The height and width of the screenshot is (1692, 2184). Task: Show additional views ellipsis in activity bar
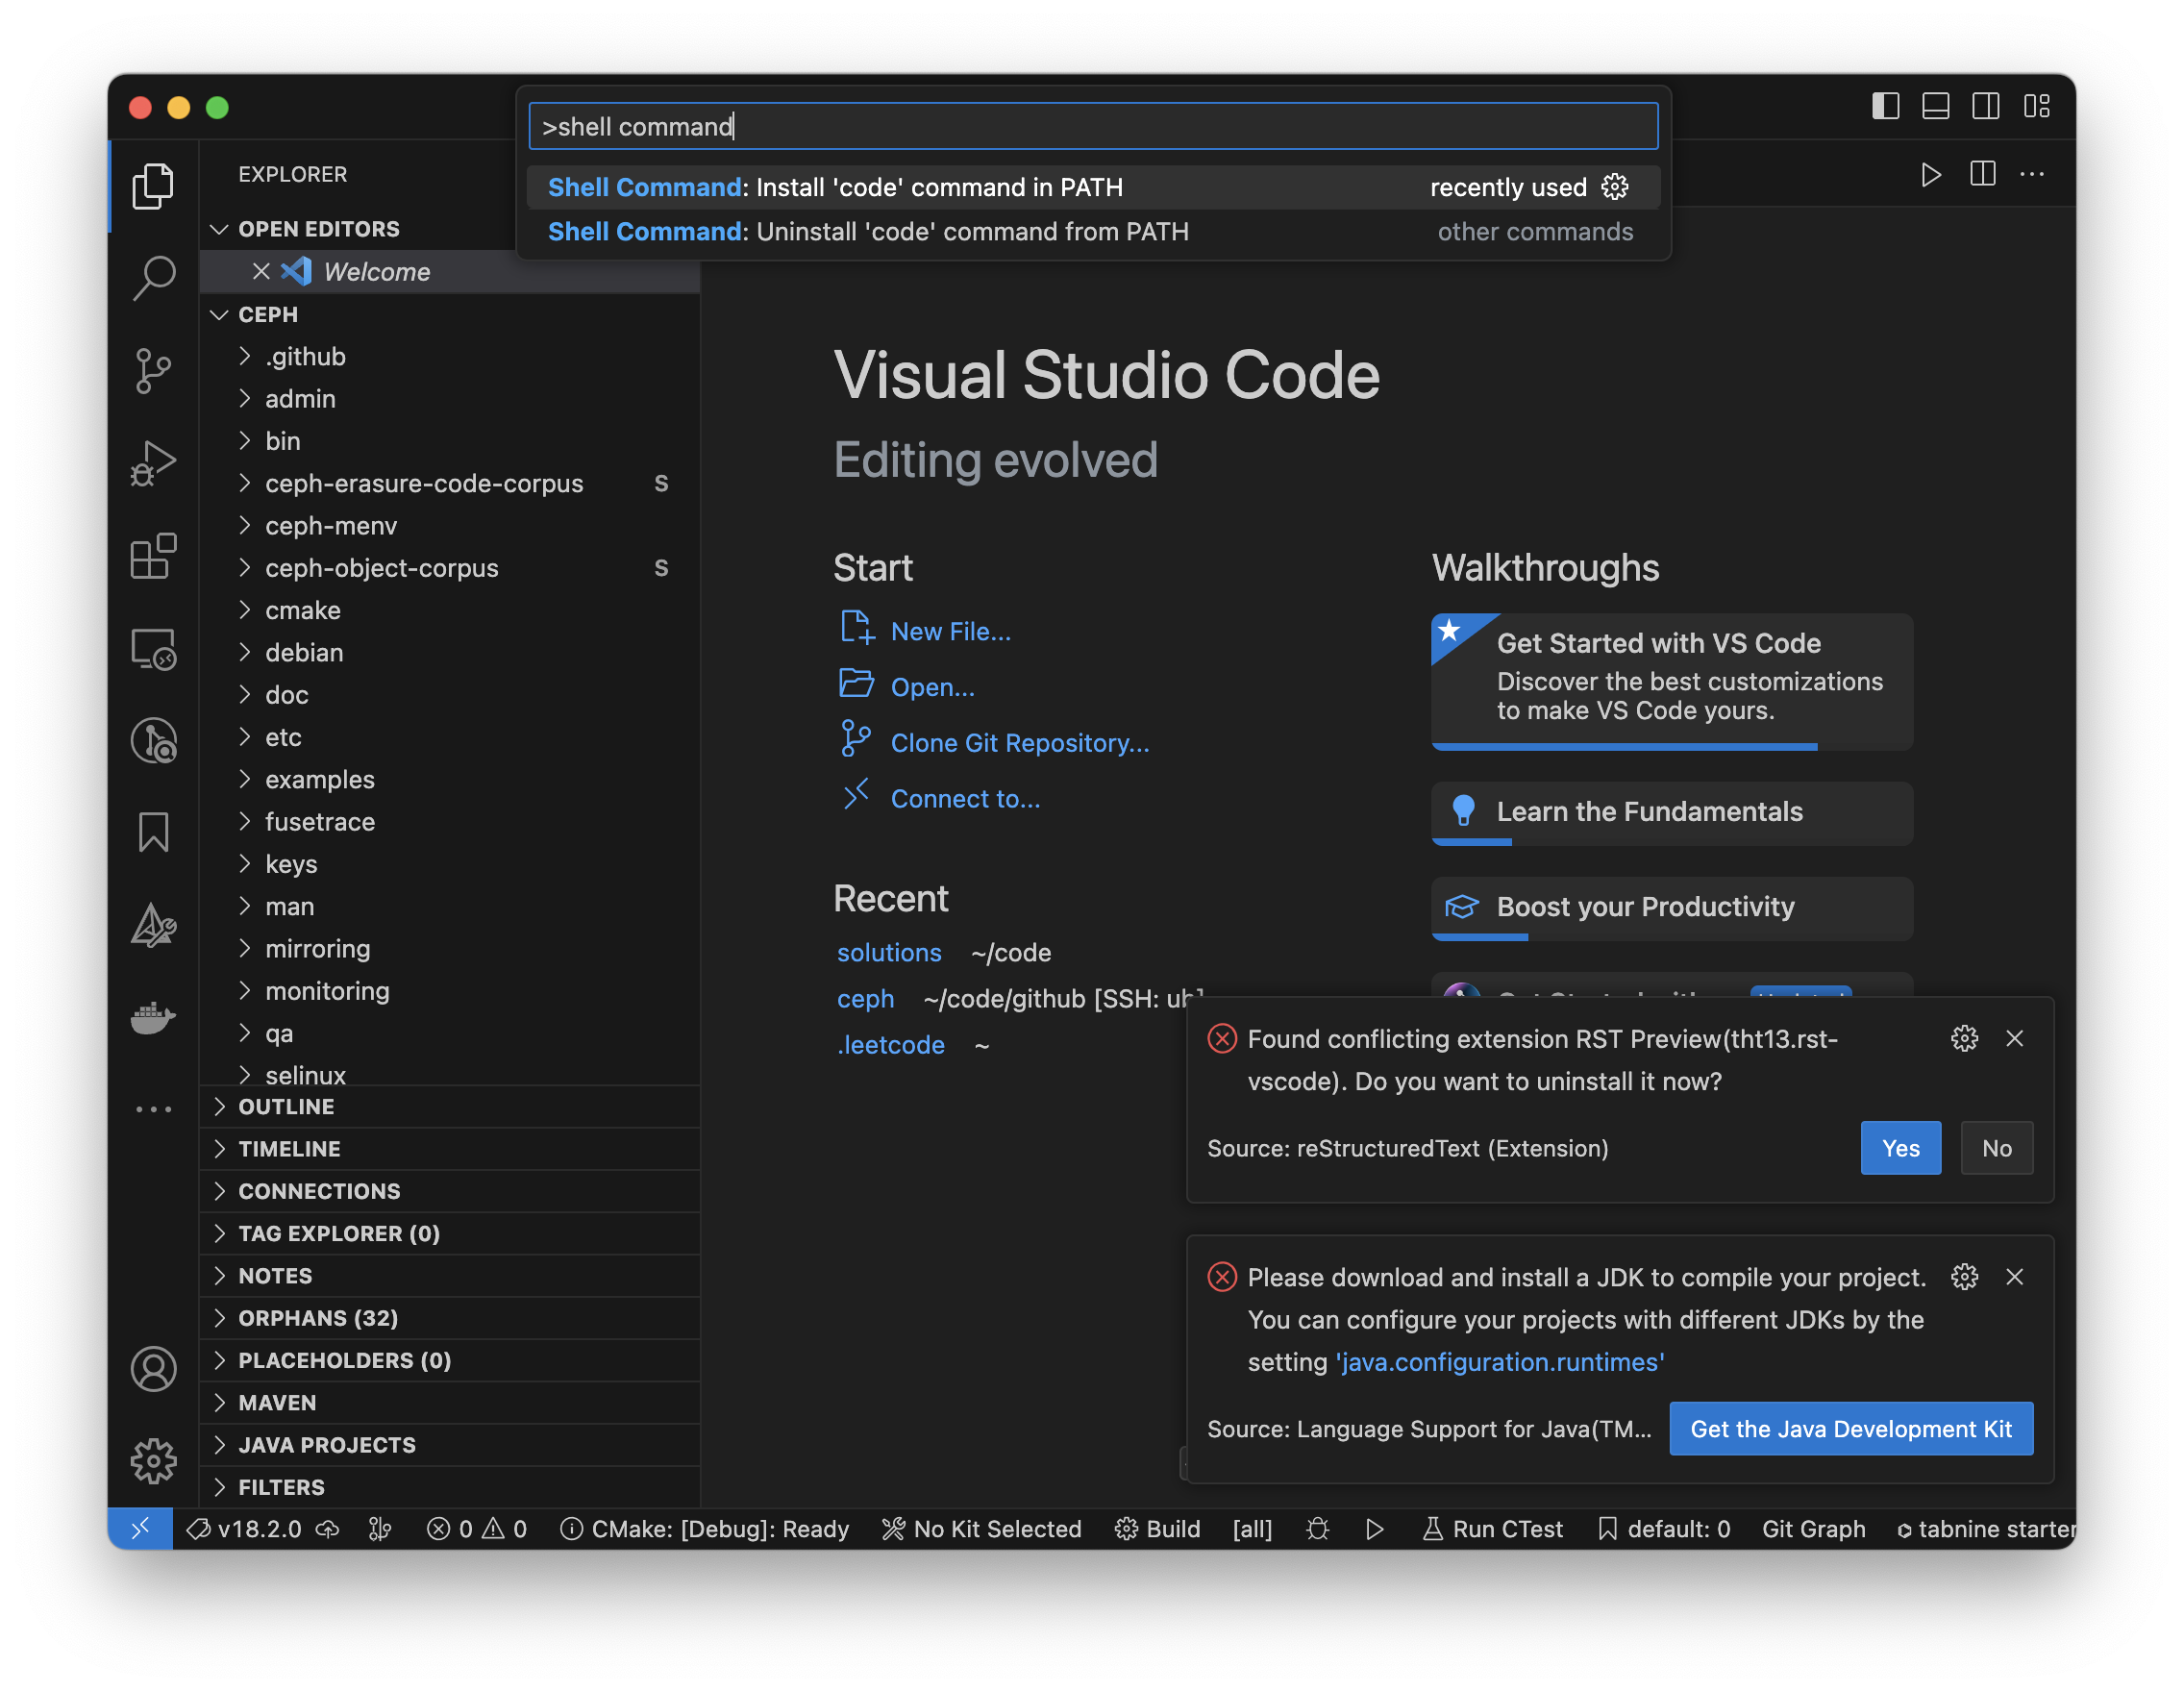click(x=153, y=1109)
